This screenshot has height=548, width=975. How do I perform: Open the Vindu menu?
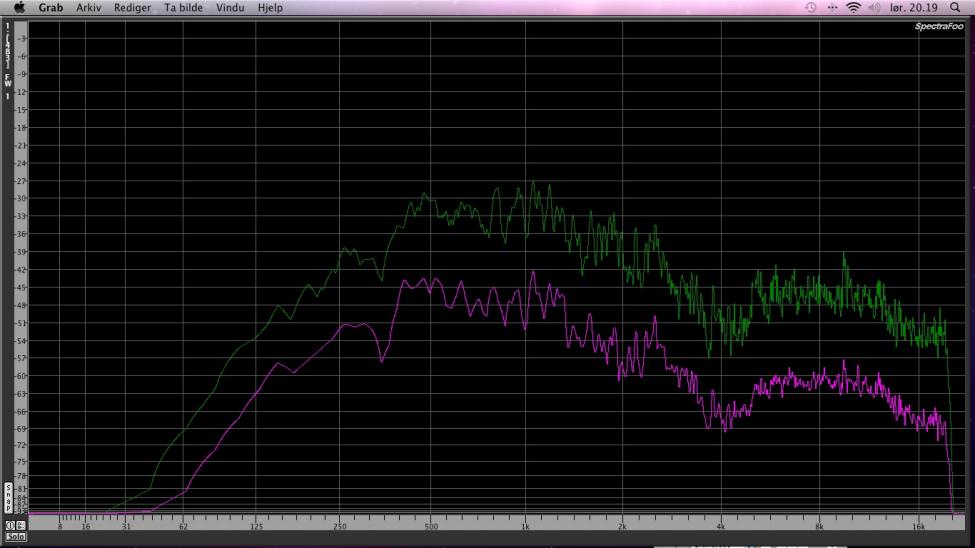[229, 7]
